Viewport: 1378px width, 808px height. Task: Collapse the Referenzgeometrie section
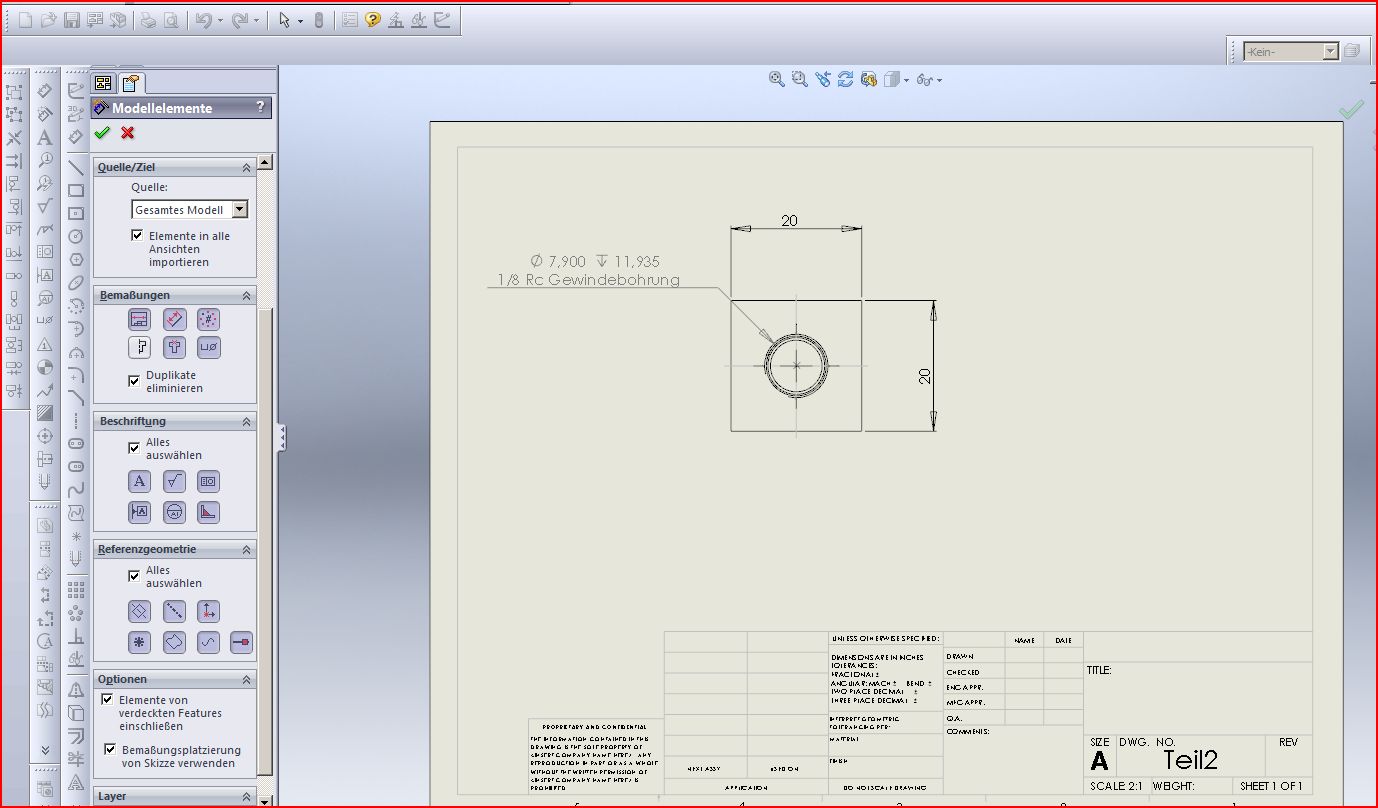point(246,550)
